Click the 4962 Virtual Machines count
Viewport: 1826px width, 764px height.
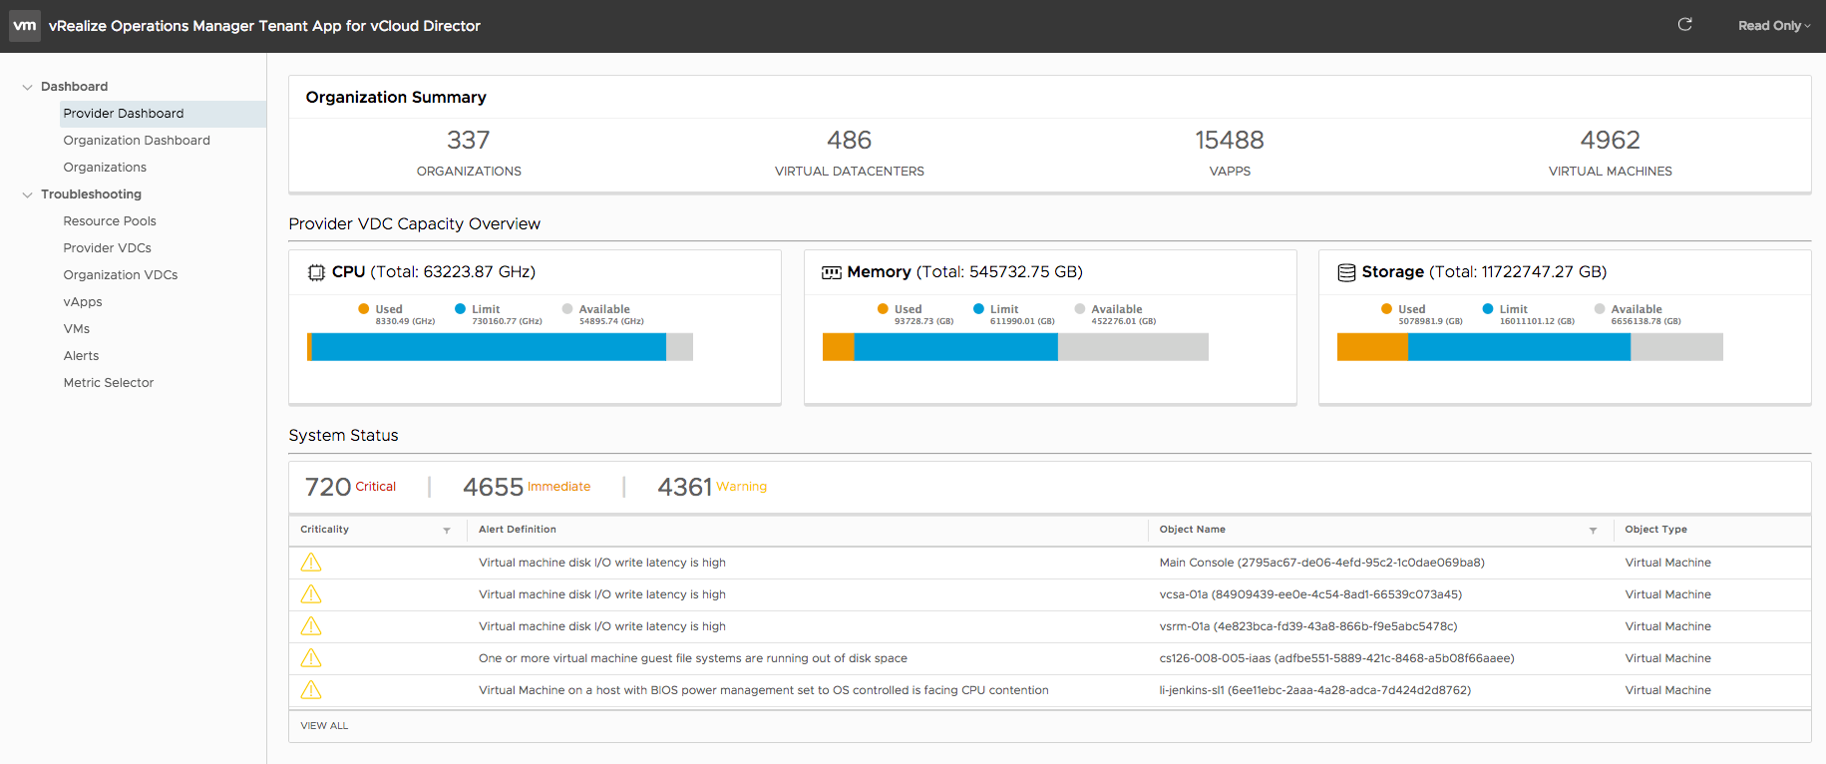coord(1610,141)
